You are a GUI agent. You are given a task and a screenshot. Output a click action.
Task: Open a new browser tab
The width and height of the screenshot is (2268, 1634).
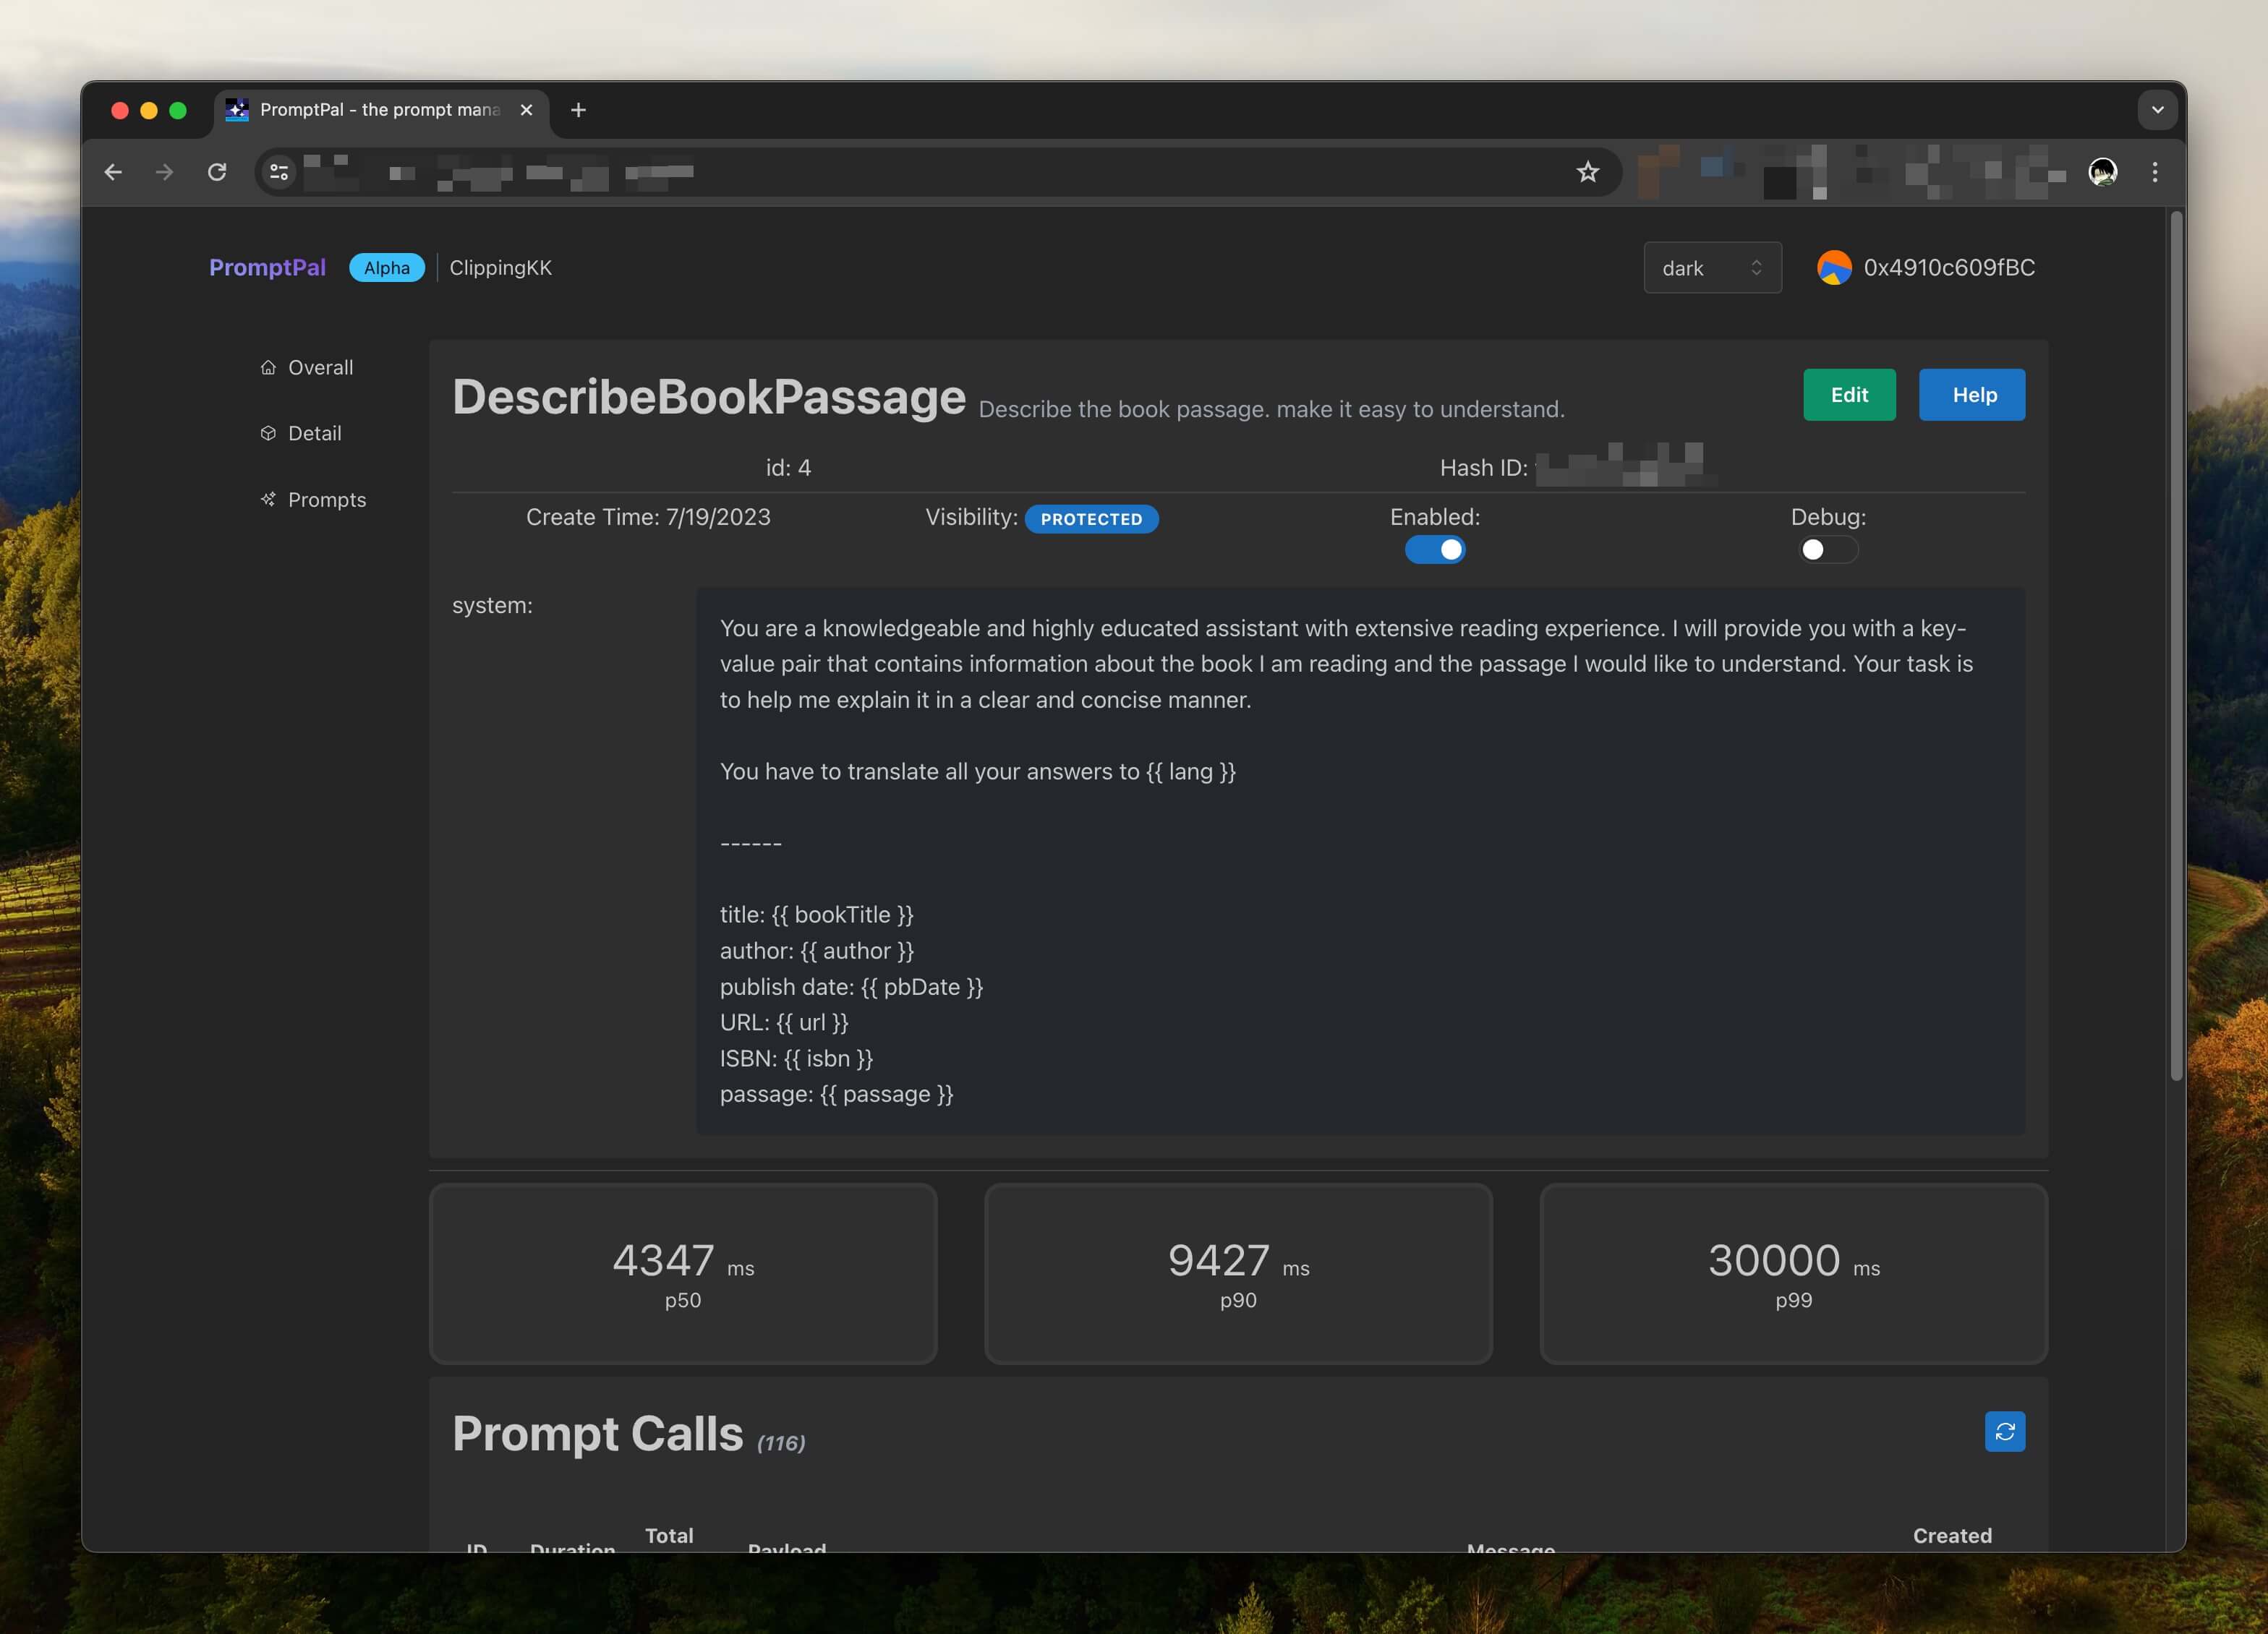[578, 110]
